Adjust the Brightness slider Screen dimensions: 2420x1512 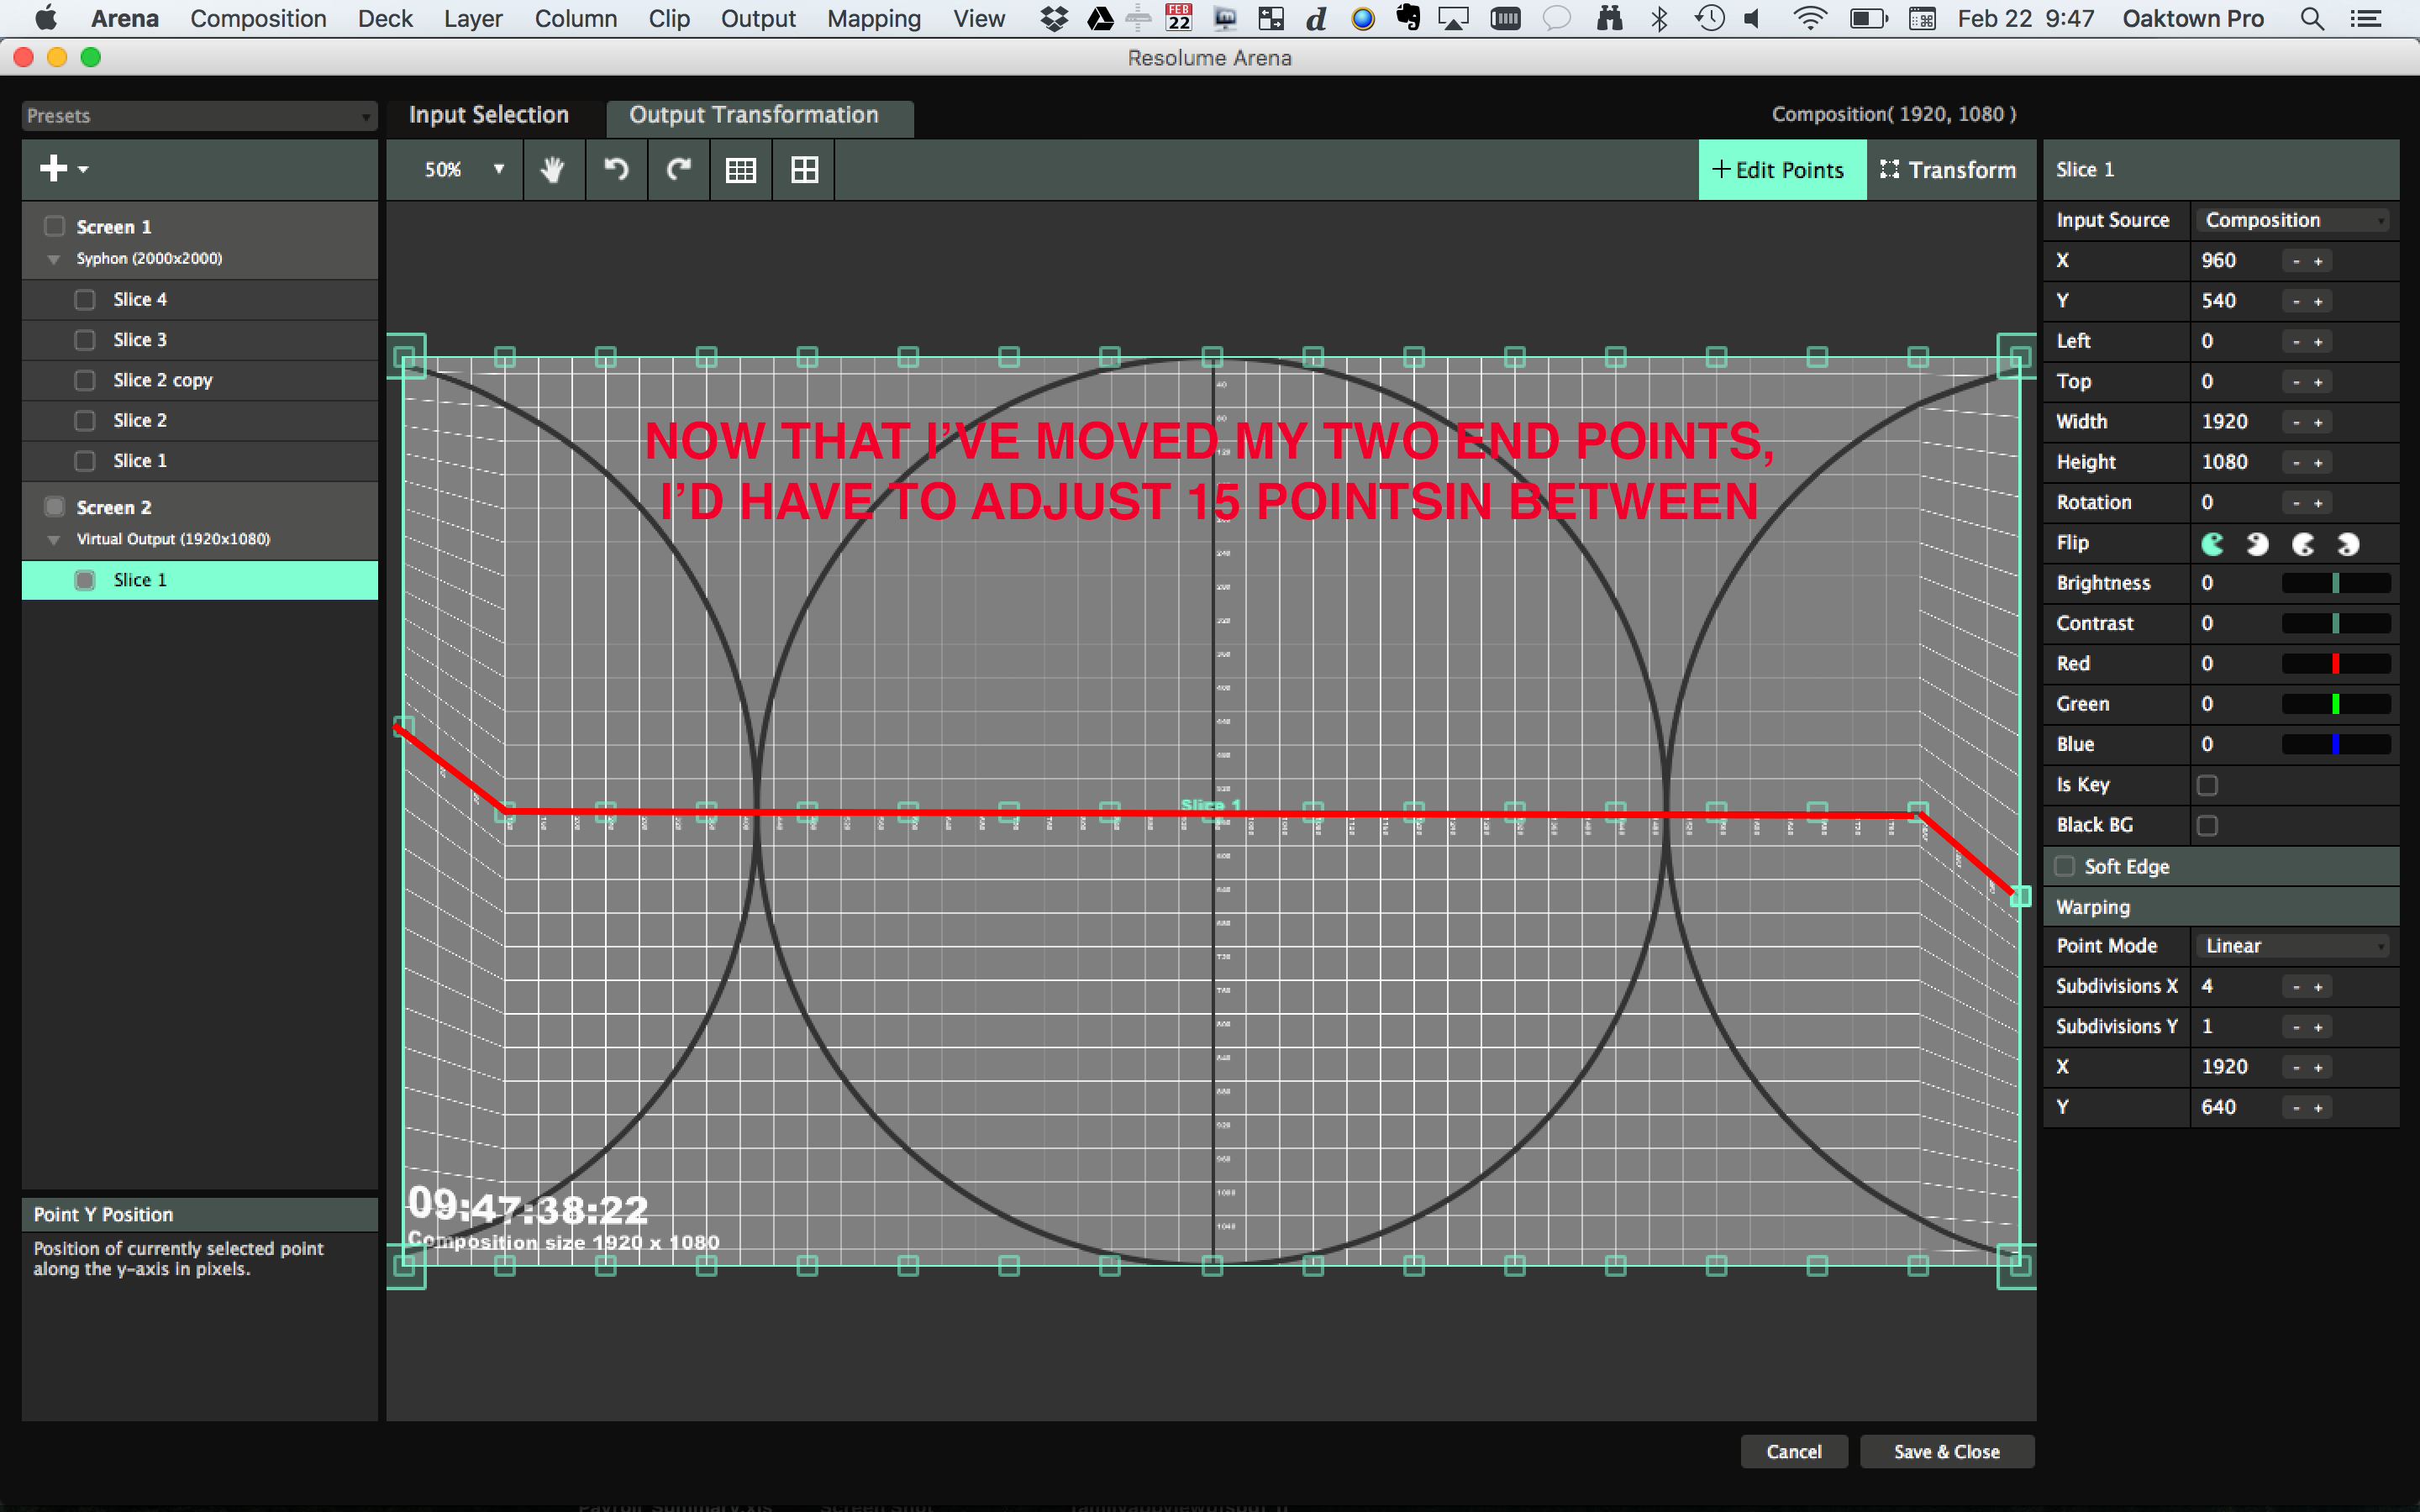[x=2335, y=583]
